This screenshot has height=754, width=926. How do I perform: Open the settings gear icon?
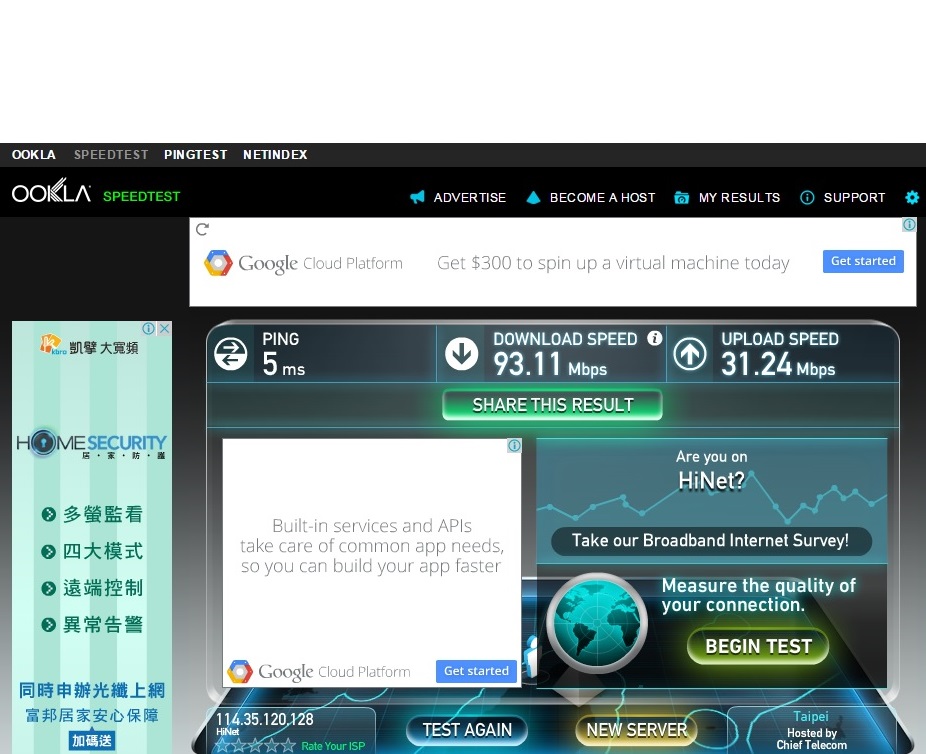[912, 197]
